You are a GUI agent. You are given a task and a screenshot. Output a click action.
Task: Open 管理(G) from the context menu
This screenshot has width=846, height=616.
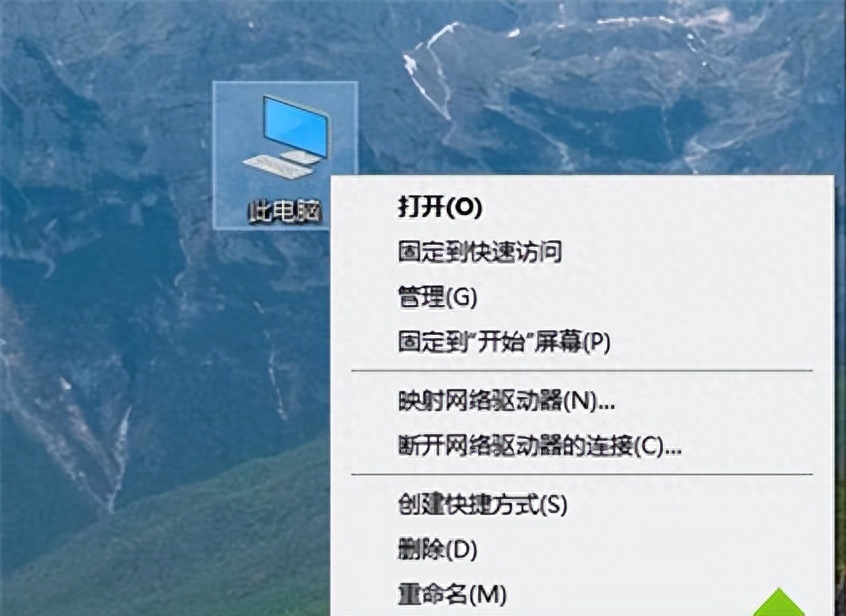pos(437,297)
